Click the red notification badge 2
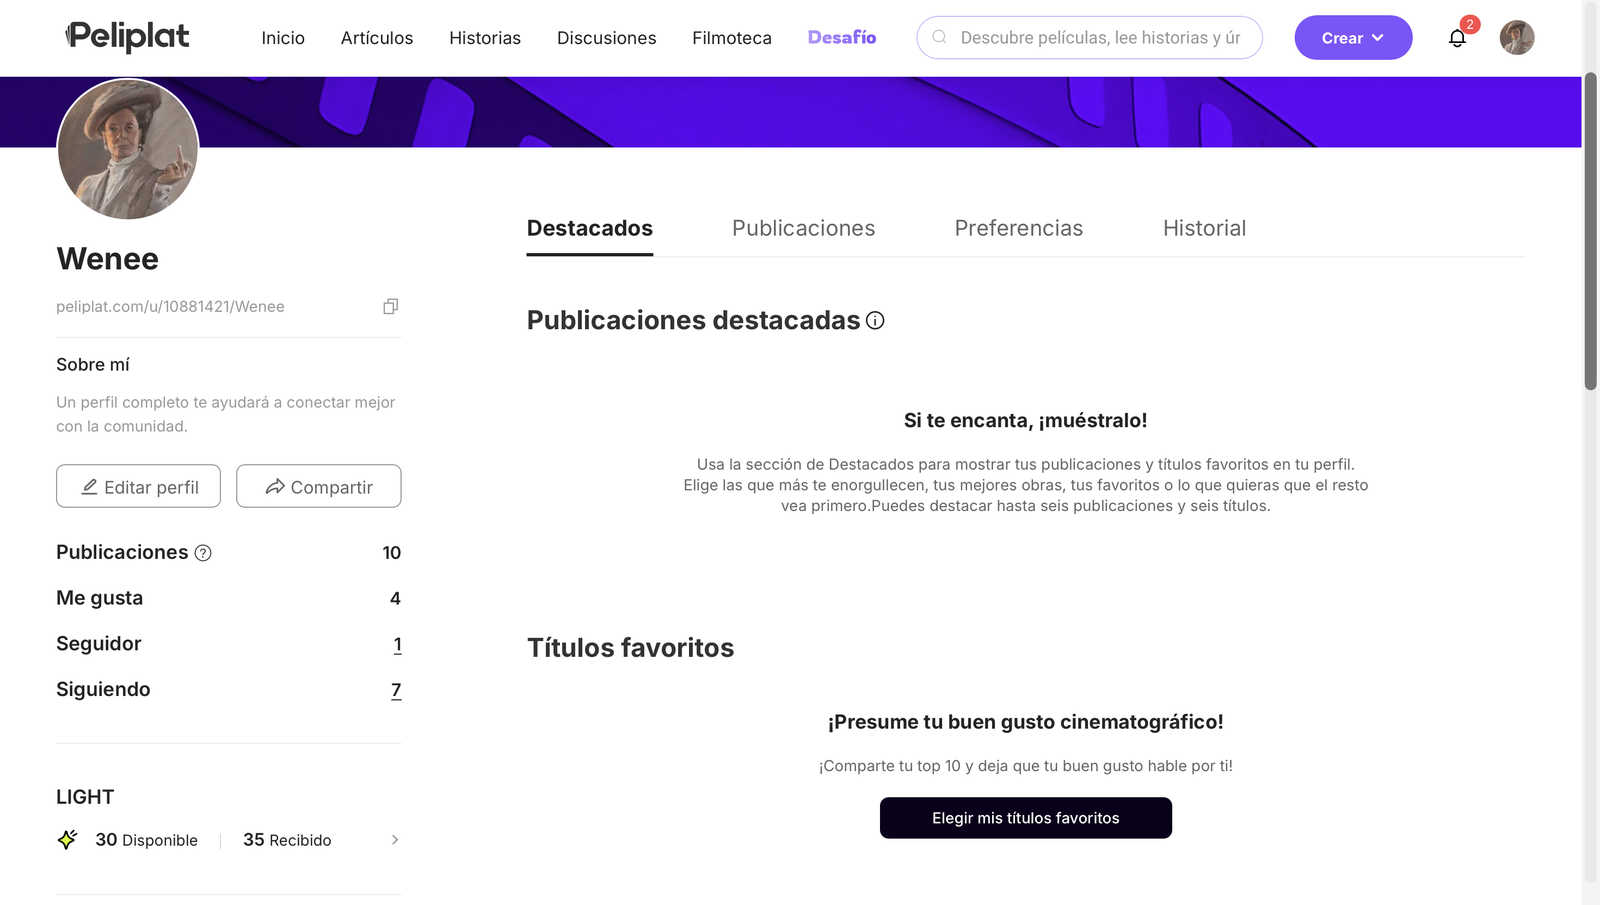The height and width of the screenshot is (905, 1600). coord(1470,24)
